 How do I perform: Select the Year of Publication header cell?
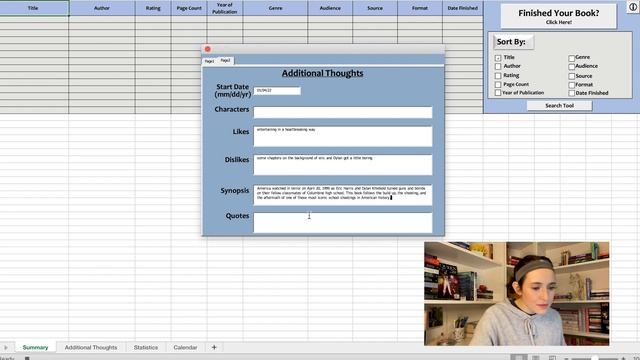[225, 8]
